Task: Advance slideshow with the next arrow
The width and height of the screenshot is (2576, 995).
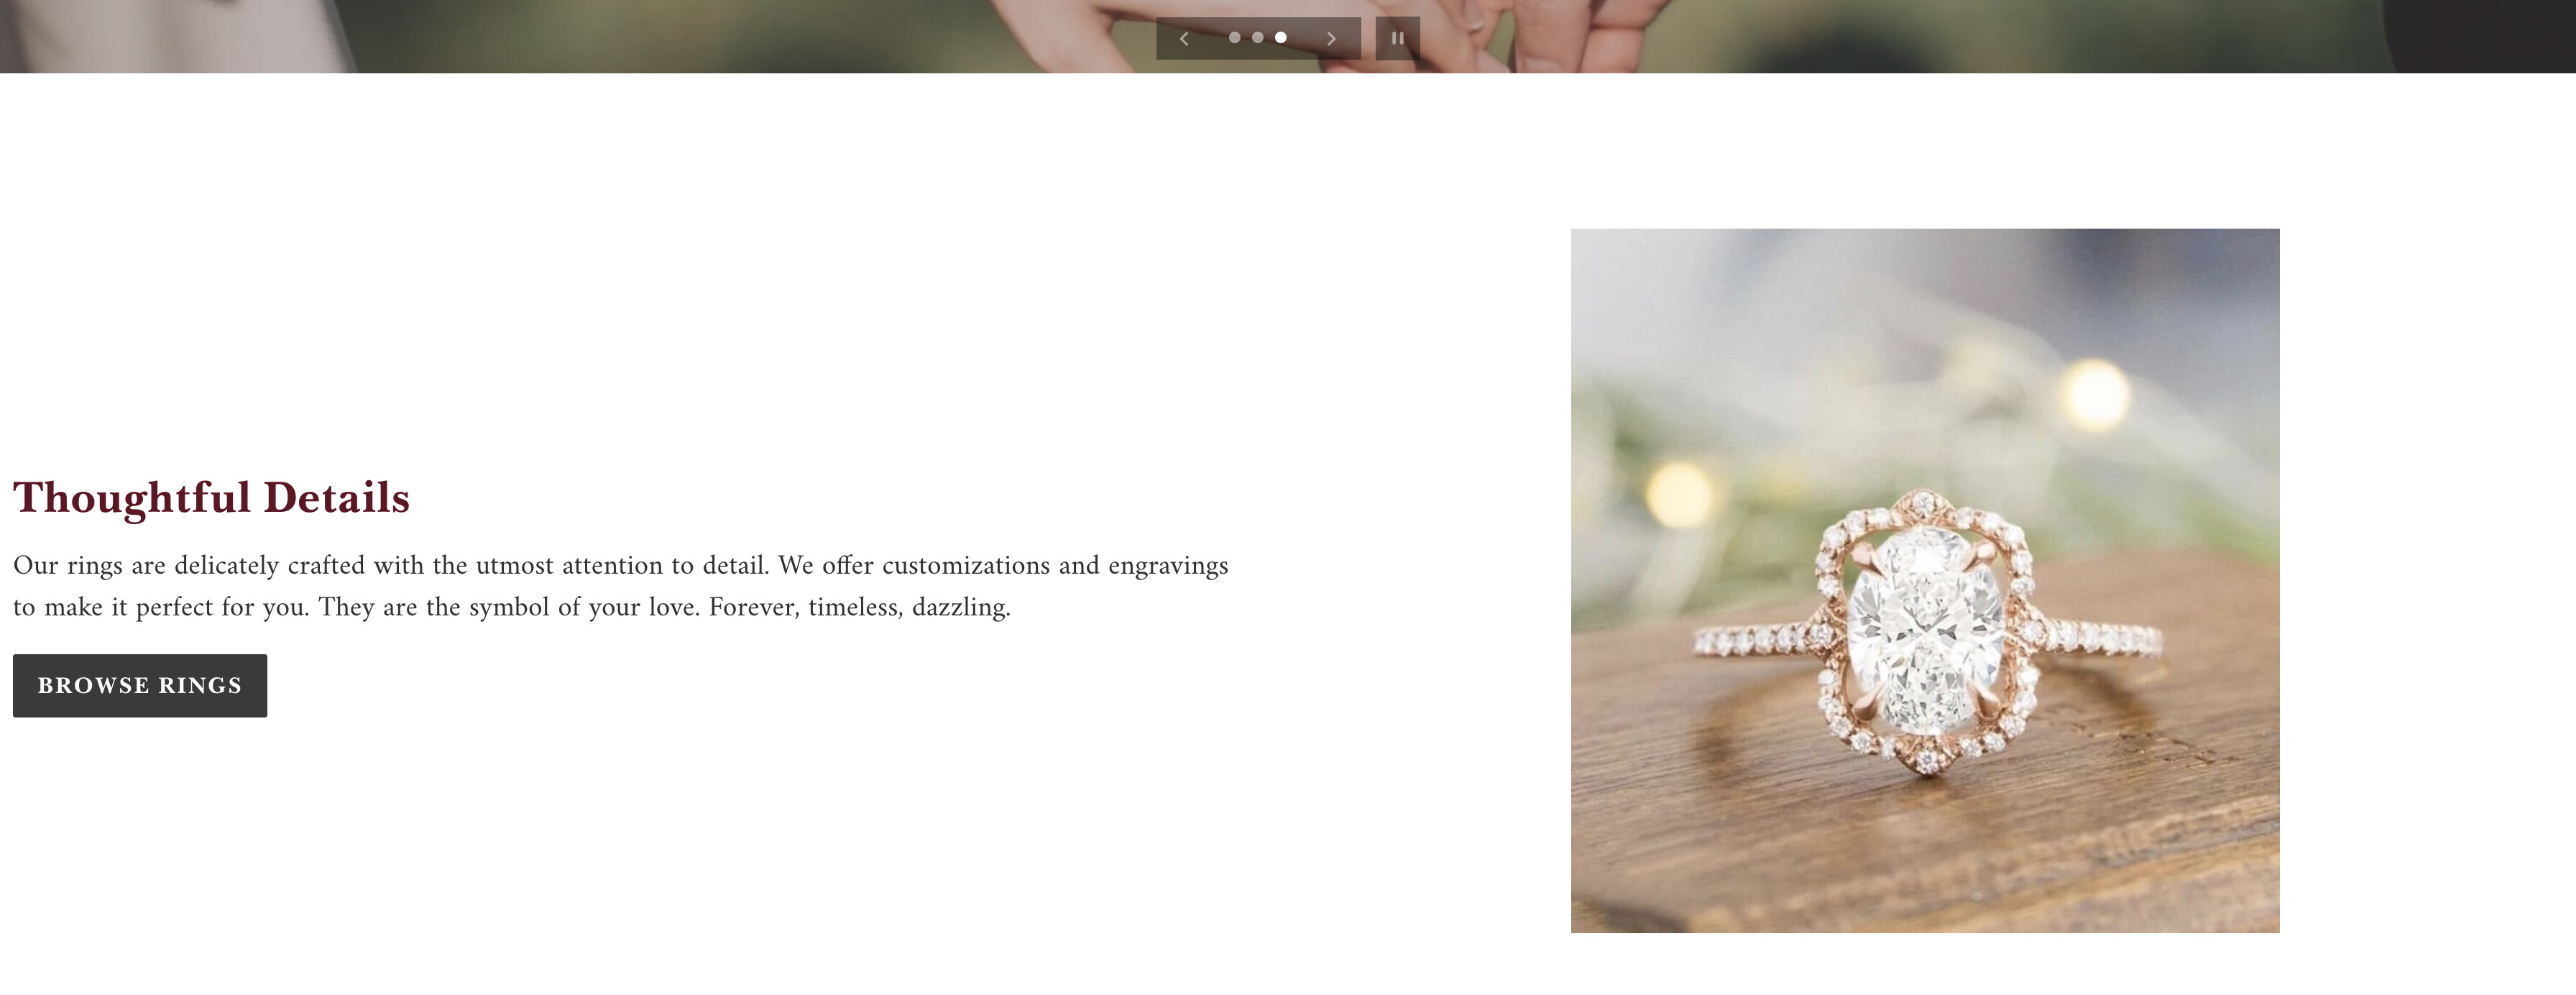Action: (x=1331, y=39)
